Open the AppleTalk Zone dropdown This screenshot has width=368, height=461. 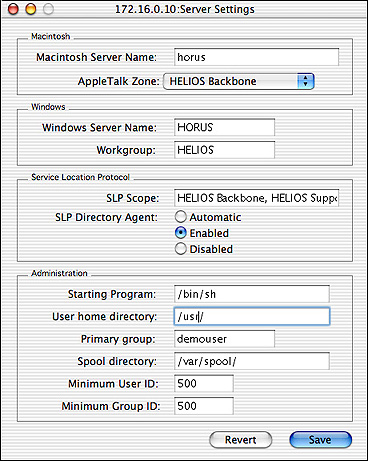239,81
